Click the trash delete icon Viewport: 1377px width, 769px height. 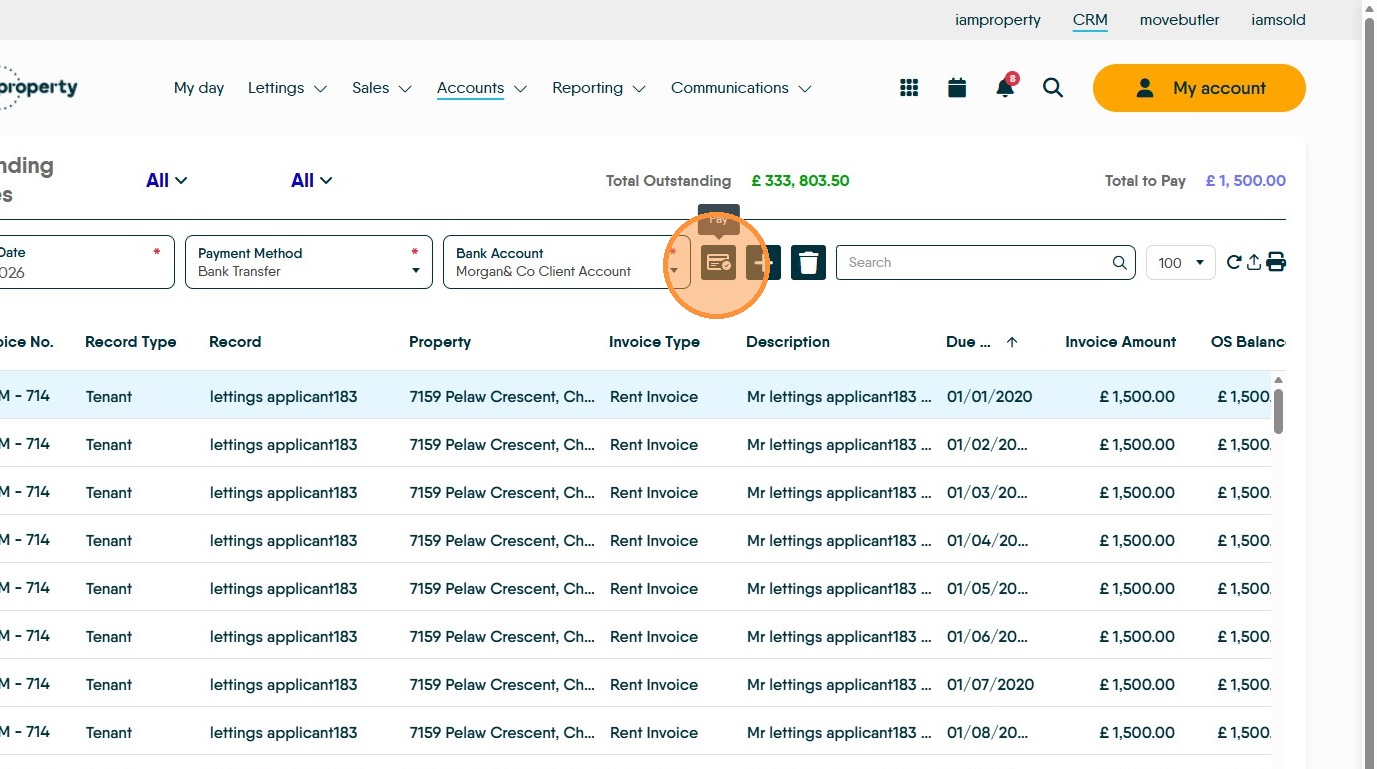[x=808, y=263]
